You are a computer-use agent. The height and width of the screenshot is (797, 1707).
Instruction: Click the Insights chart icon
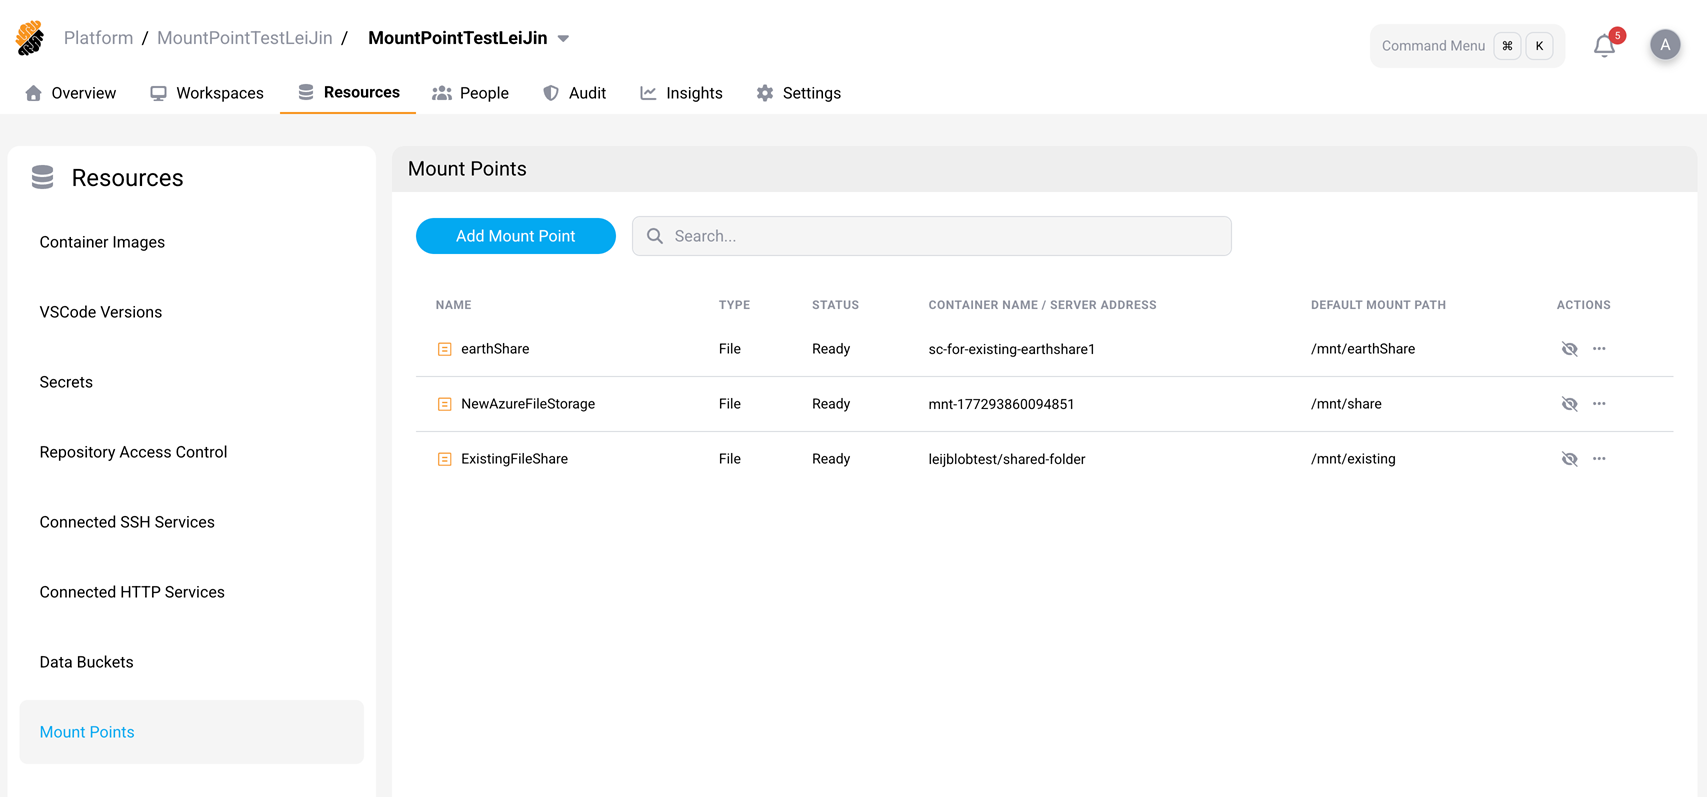pos(648,93)
